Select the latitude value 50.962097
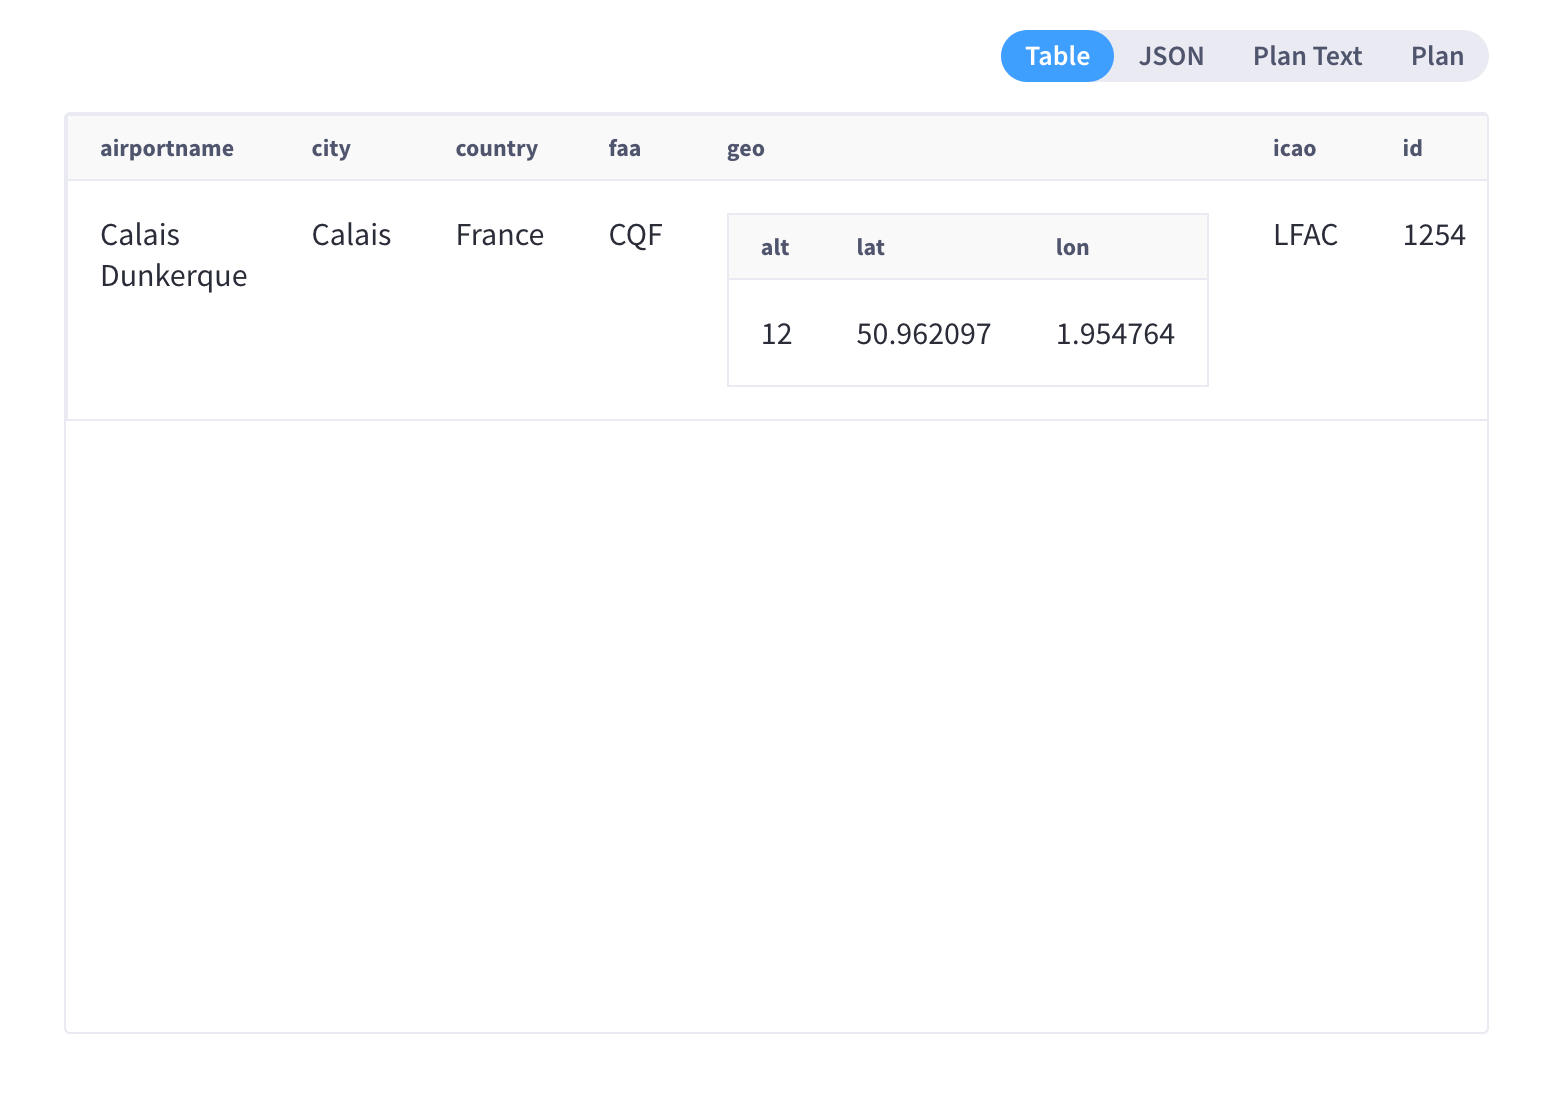 923,333
